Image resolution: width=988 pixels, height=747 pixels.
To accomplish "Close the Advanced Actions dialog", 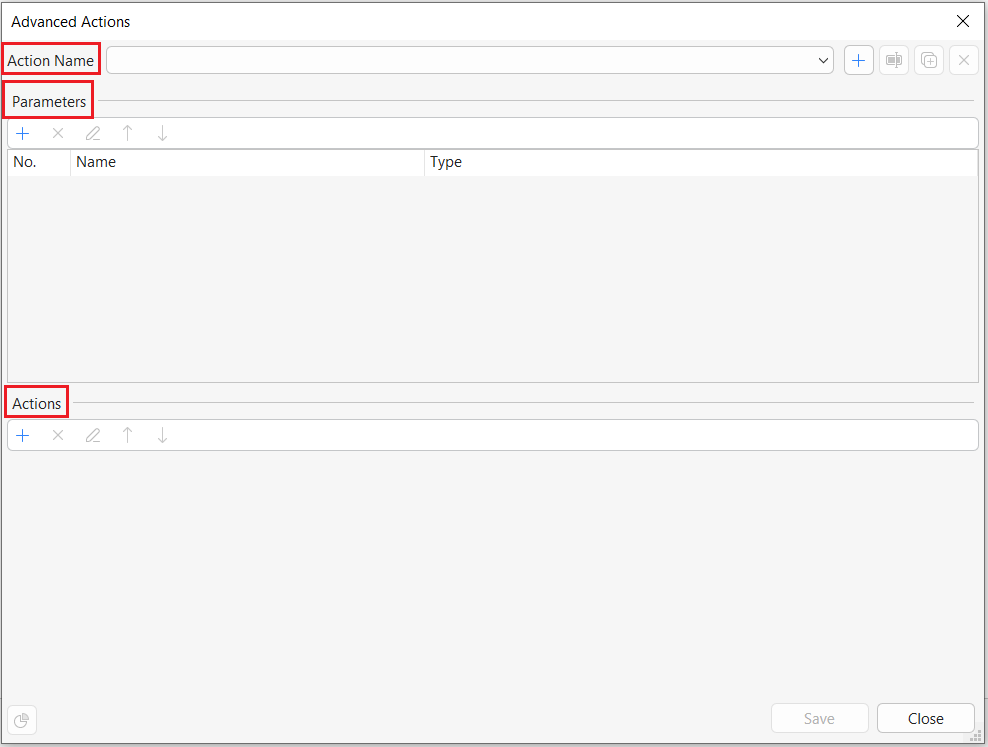I will click(925, 718).
